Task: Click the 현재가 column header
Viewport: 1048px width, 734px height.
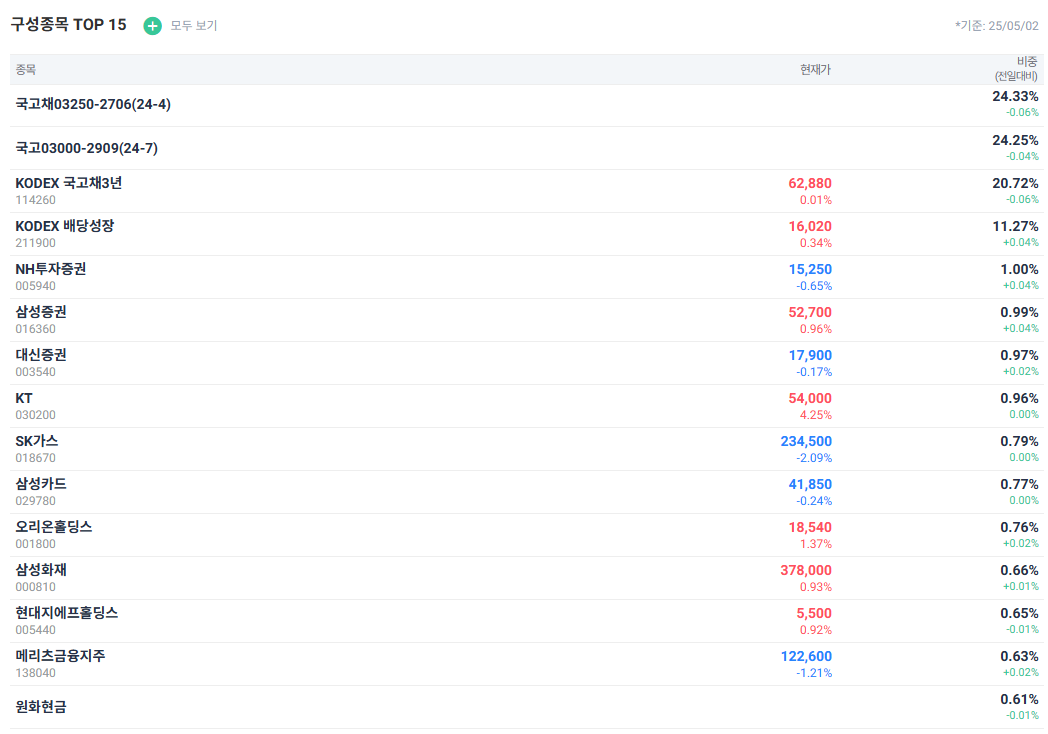Action: click(815, 70)
